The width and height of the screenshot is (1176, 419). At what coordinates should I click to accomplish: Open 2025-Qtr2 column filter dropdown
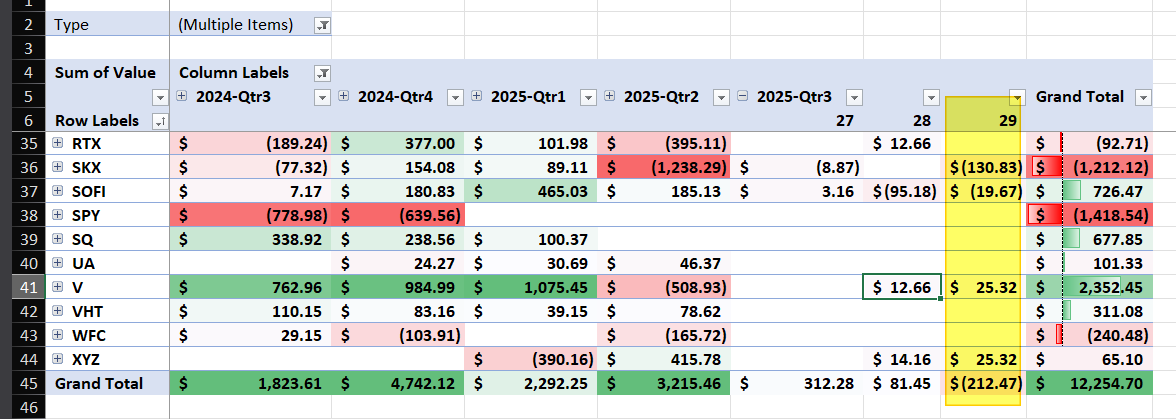722,97
